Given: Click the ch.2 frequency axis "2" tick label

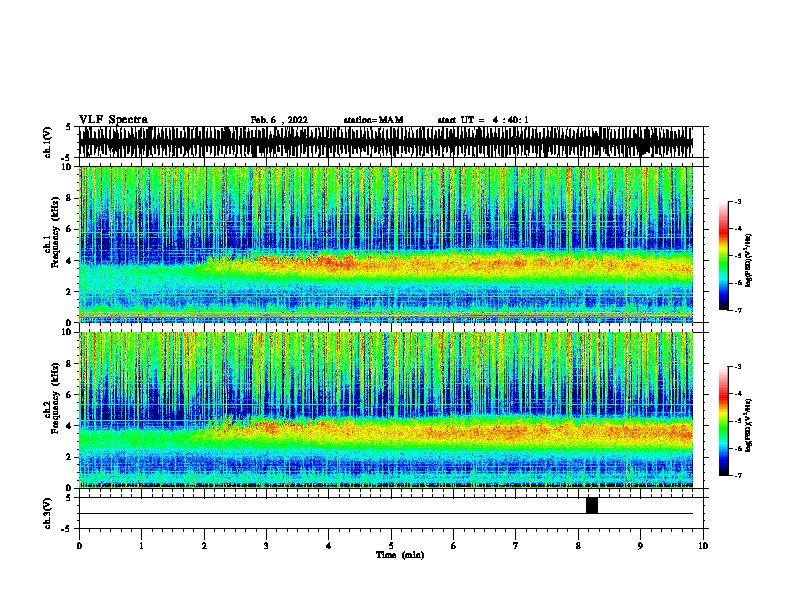Looking at the screenshot, I should pos(69,457).
